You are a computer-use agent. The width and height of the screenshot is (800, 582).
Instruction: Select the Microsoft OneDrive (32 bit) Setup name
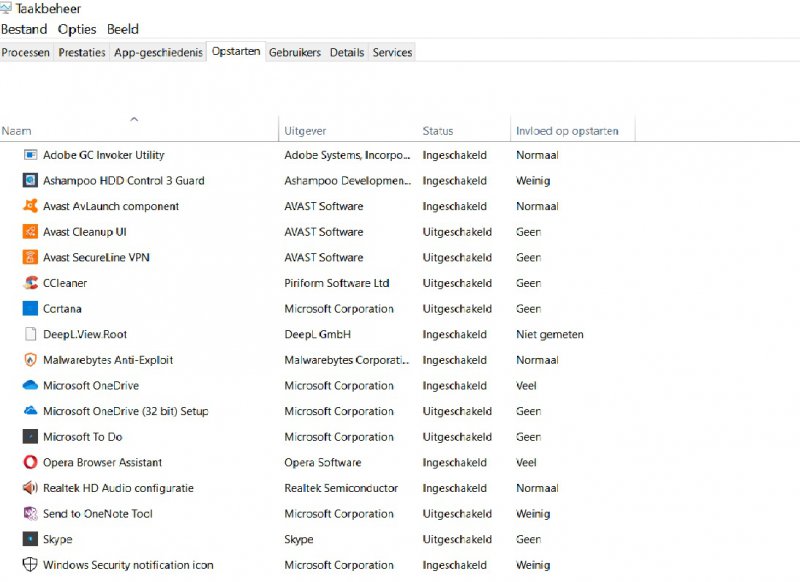coord(126,411)
